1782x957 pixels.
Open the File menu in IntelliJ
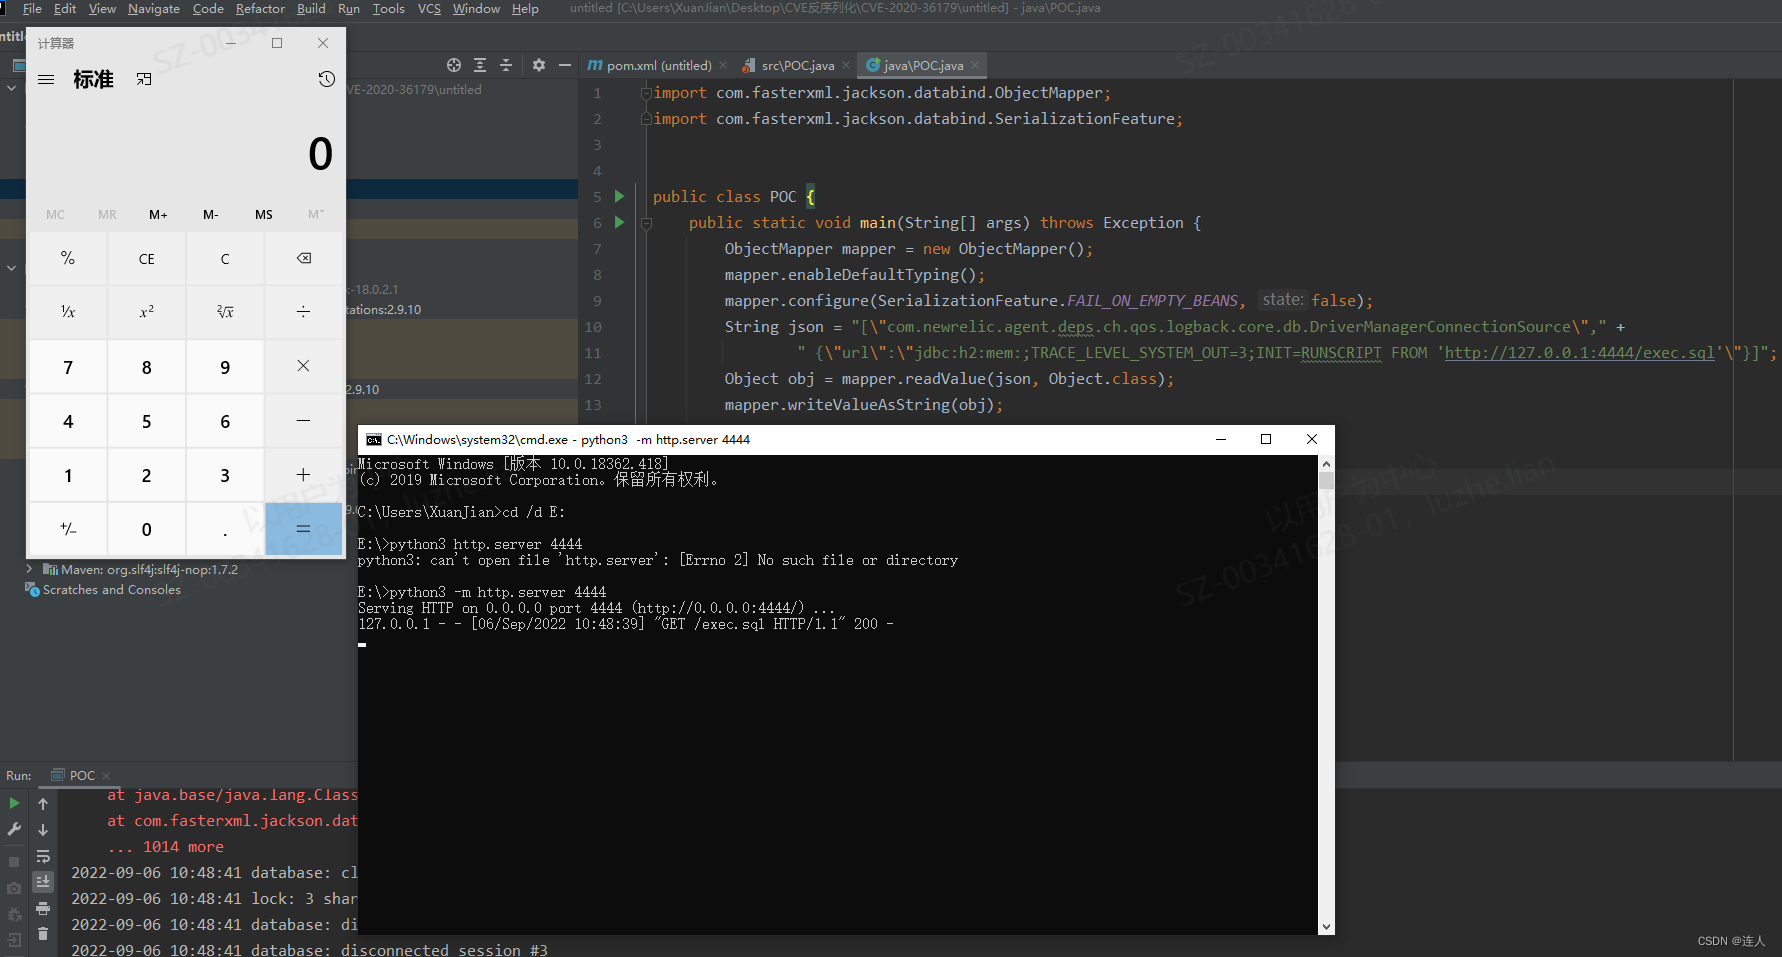pos(32,8)
